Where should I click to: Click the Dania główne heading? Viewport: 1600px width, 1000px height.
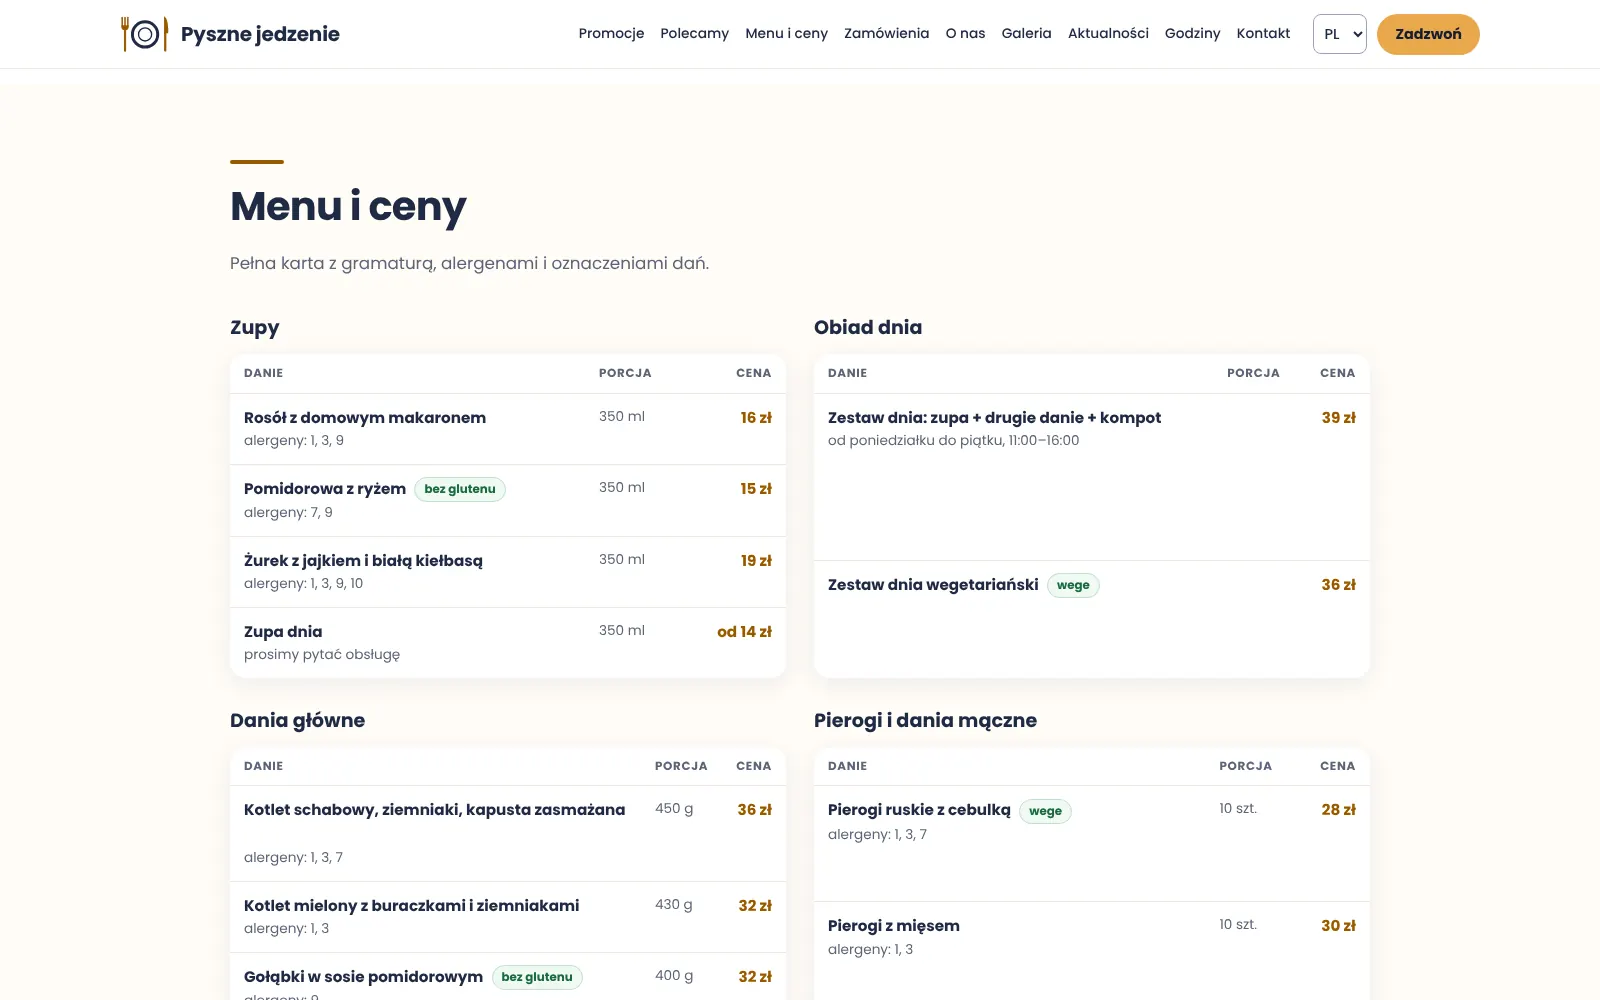point(297,721)
